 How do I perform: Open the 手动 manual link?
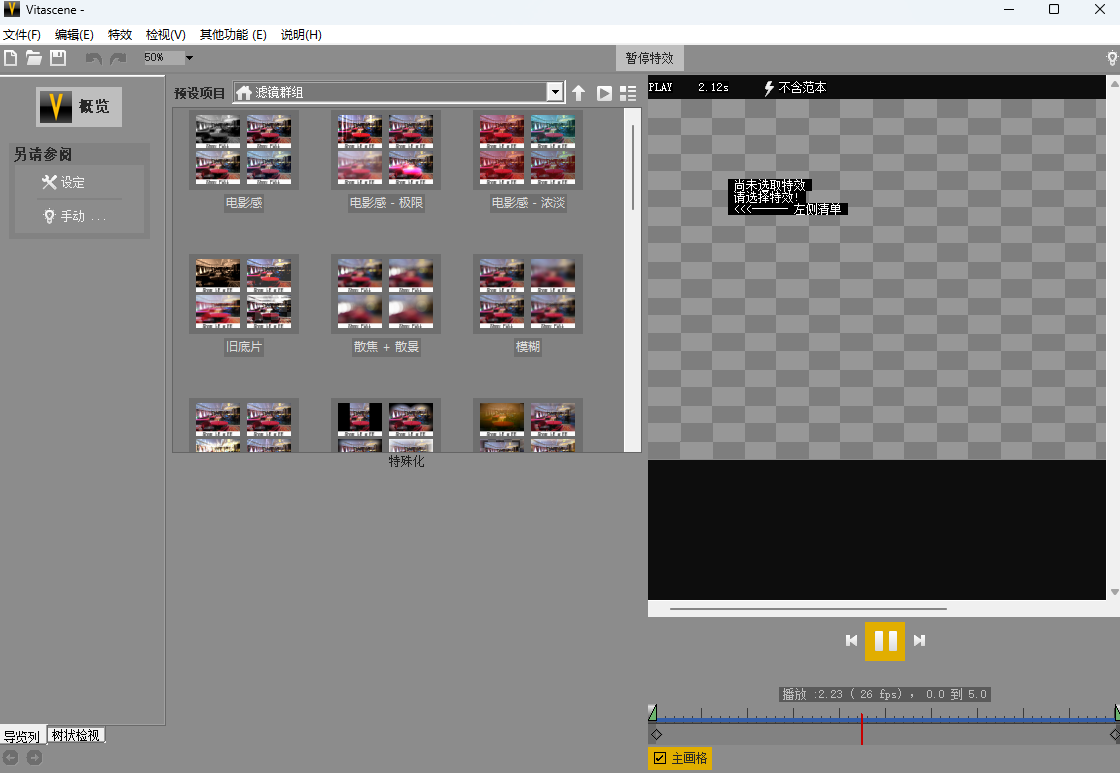click(x=74, y=216)
